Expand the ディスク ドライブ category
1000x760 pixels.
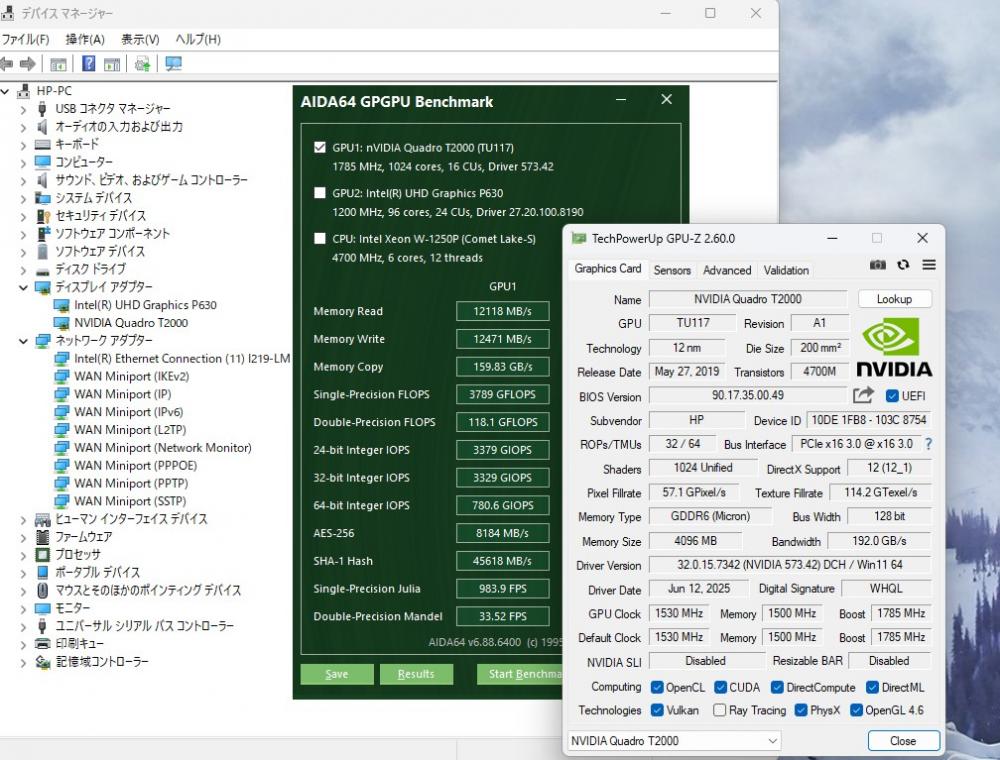click(x=24, y=270)
